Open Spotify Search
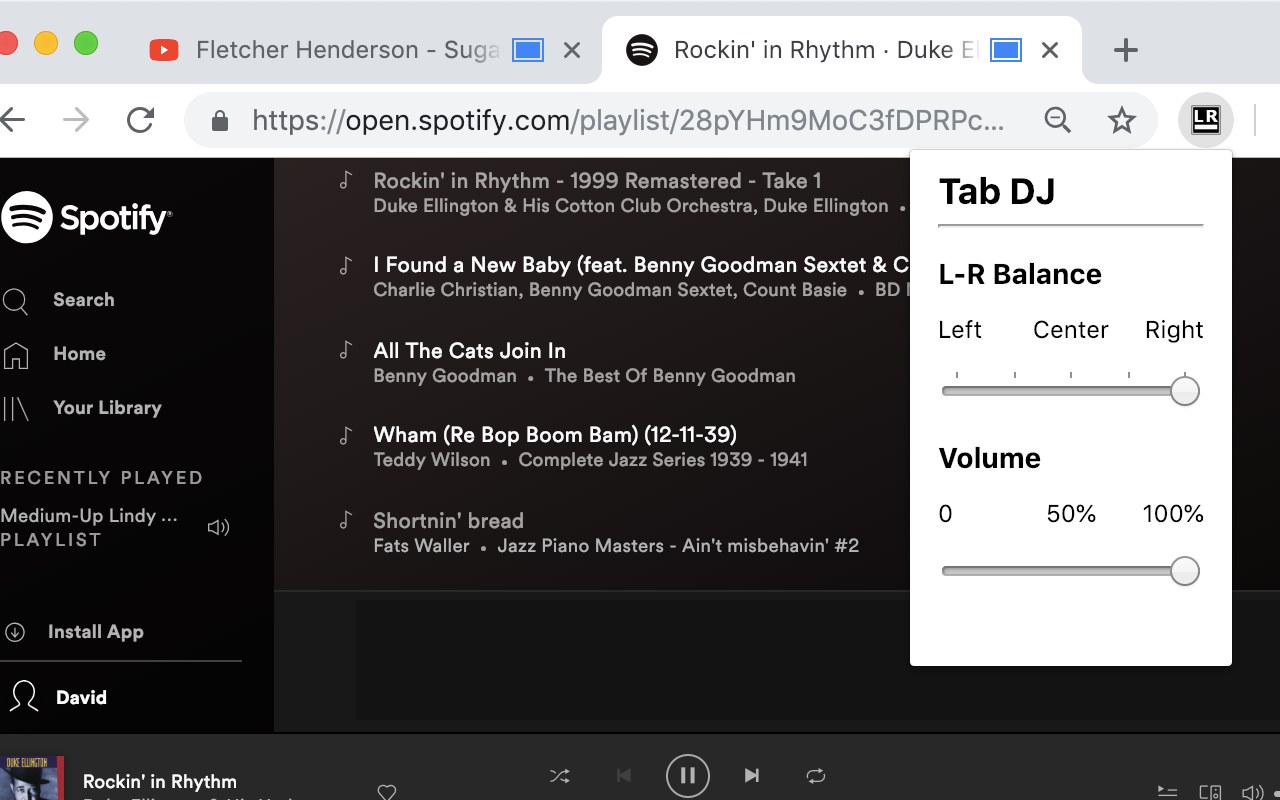This screenshot has width=1280, height=800. (x=84, y=300)
